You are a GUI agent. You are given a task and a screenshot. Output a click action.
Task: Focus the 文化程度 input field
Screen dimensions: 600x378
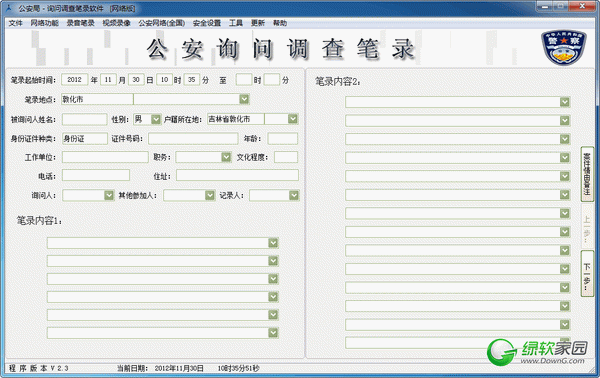click(x=286, y=157)
